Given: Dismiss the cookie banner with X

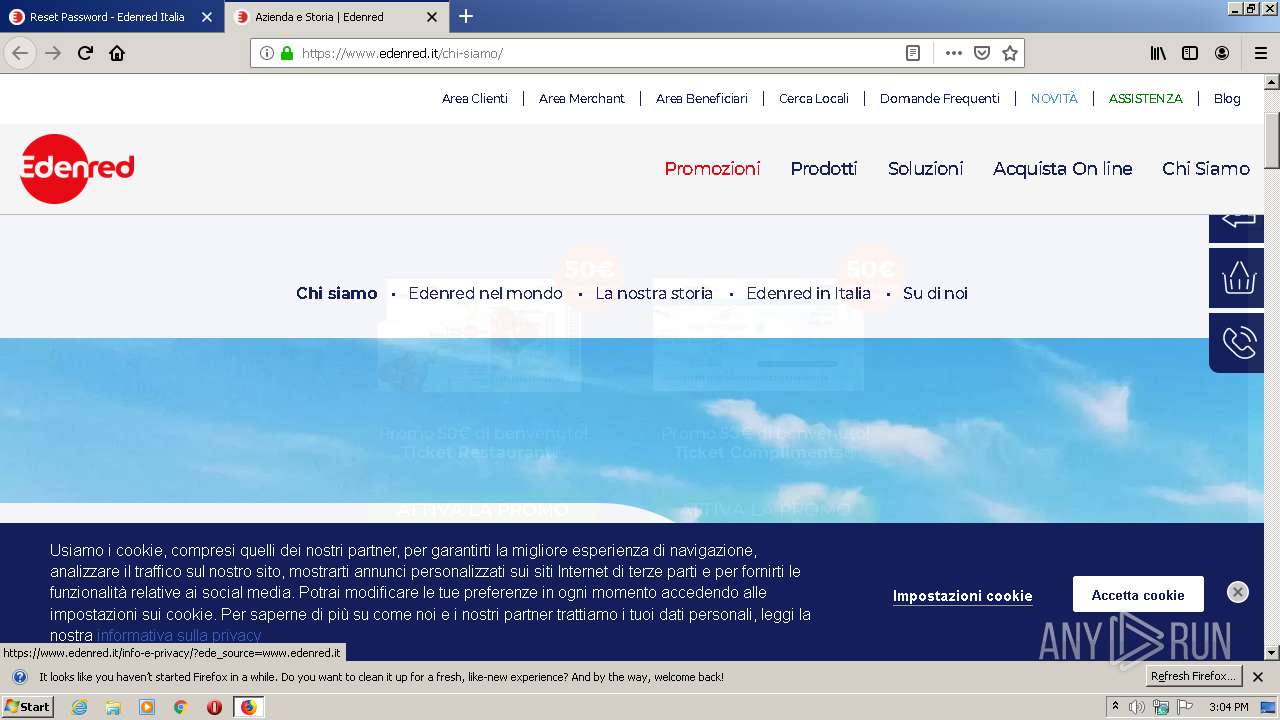Looking at the screenshot, I should coord(1238,592).
